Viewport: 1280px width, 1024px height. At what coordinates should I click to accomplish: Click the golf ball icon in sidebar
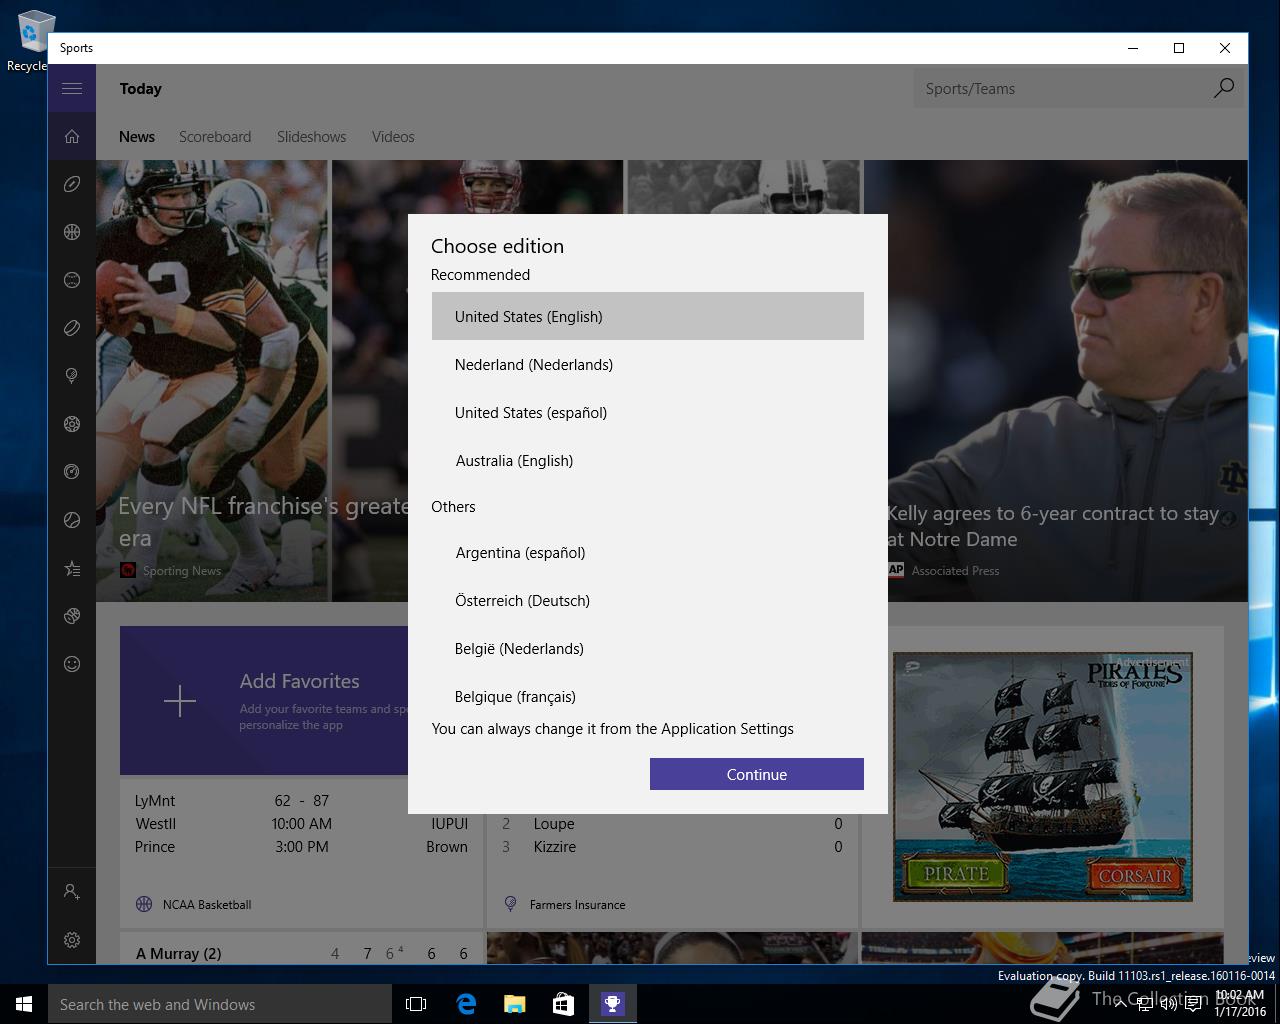(x=72, y=376)
